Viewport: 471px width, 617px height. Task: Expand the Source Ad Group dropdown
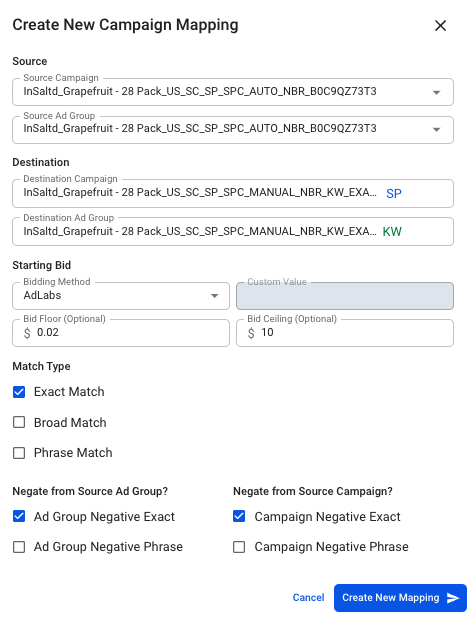pos(436,129)
